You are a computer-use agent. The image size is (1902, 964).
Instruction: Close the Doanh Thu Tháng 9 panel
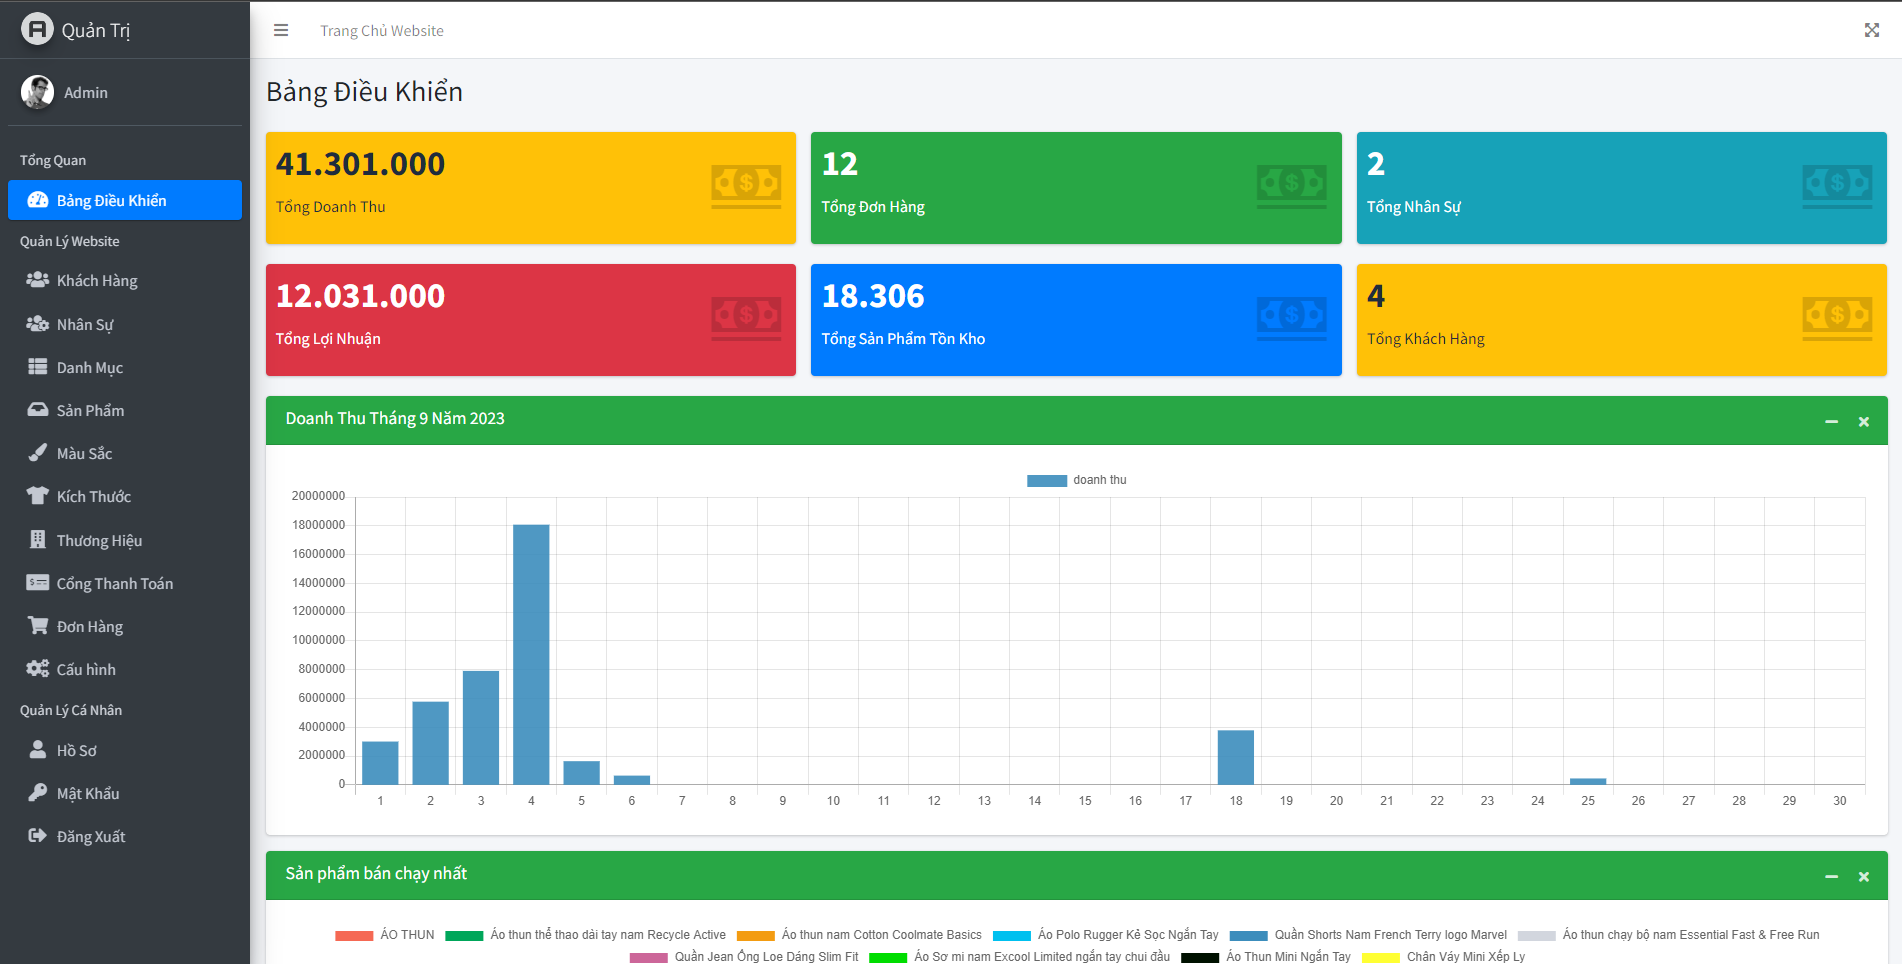click(x=1864, y=422)
